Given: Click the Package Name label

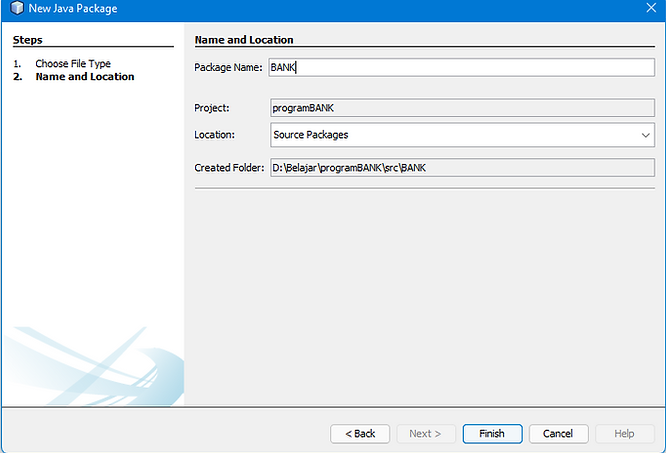Looking at the screenshot, I should tap(228, 68).
